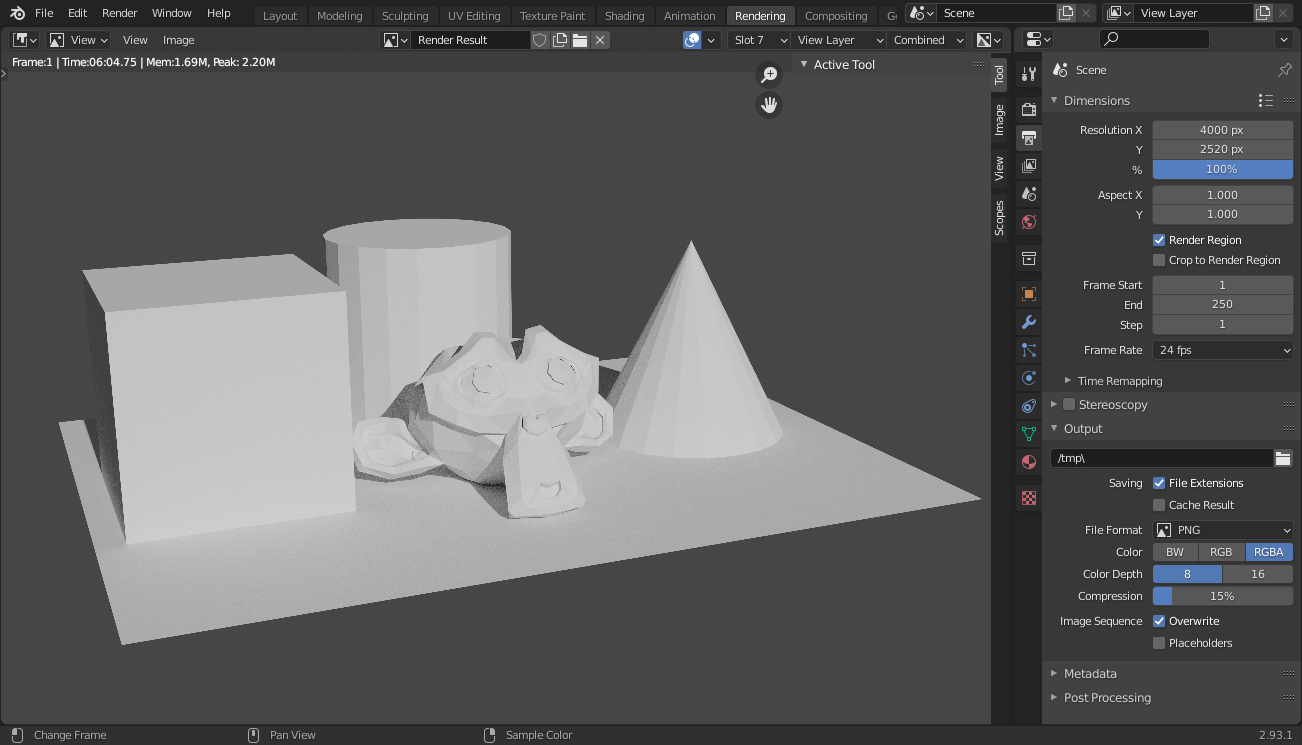Switch to the Compositing workspace tab

[x=835, y=16]
